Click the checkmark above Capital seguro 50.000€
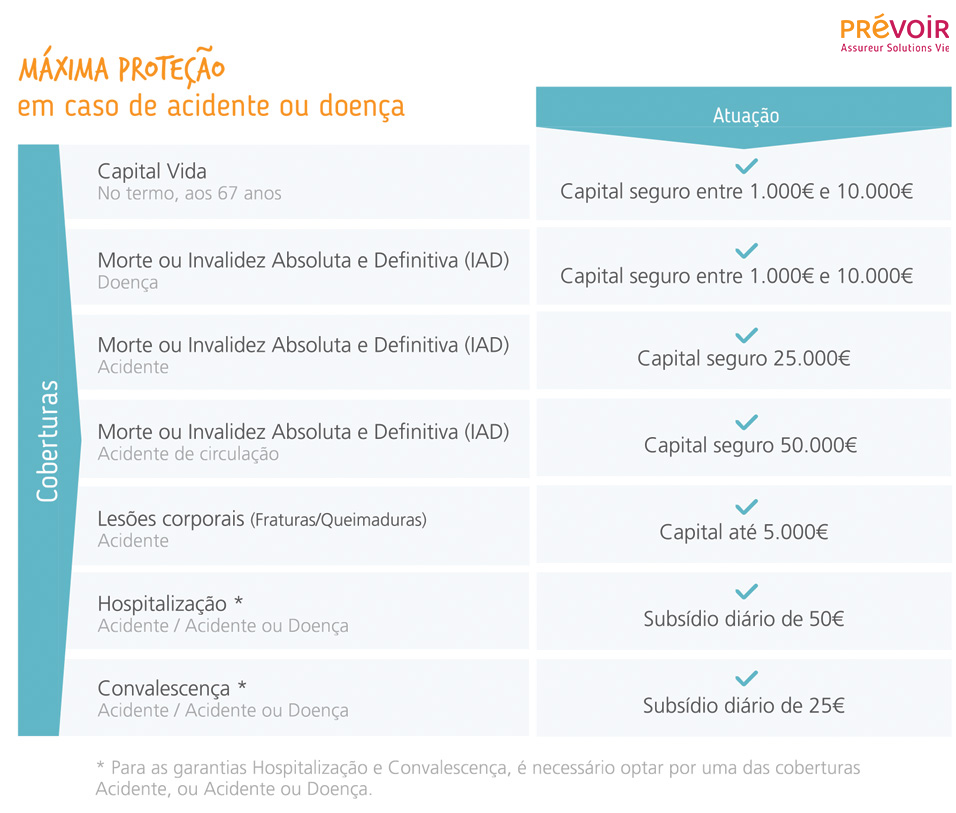956x813 pixels. 746,421
